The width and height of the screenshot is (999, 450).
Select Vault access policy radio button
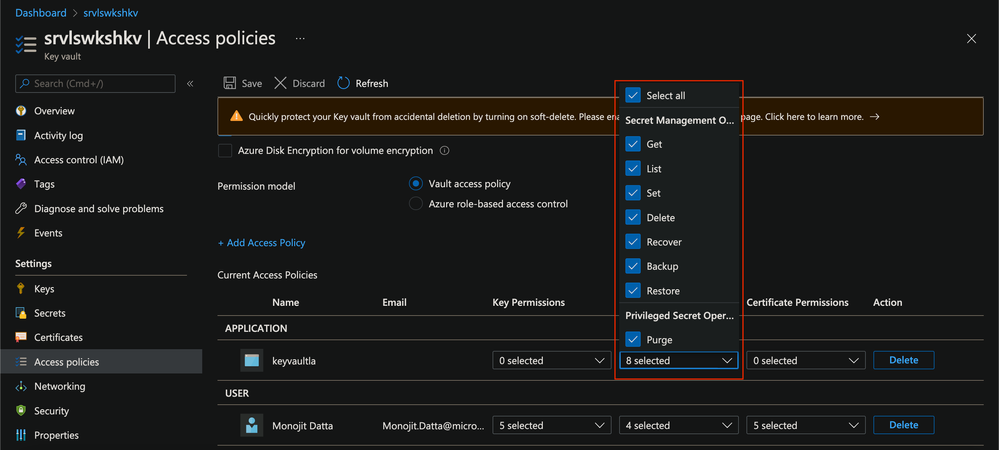click(415, 184)
